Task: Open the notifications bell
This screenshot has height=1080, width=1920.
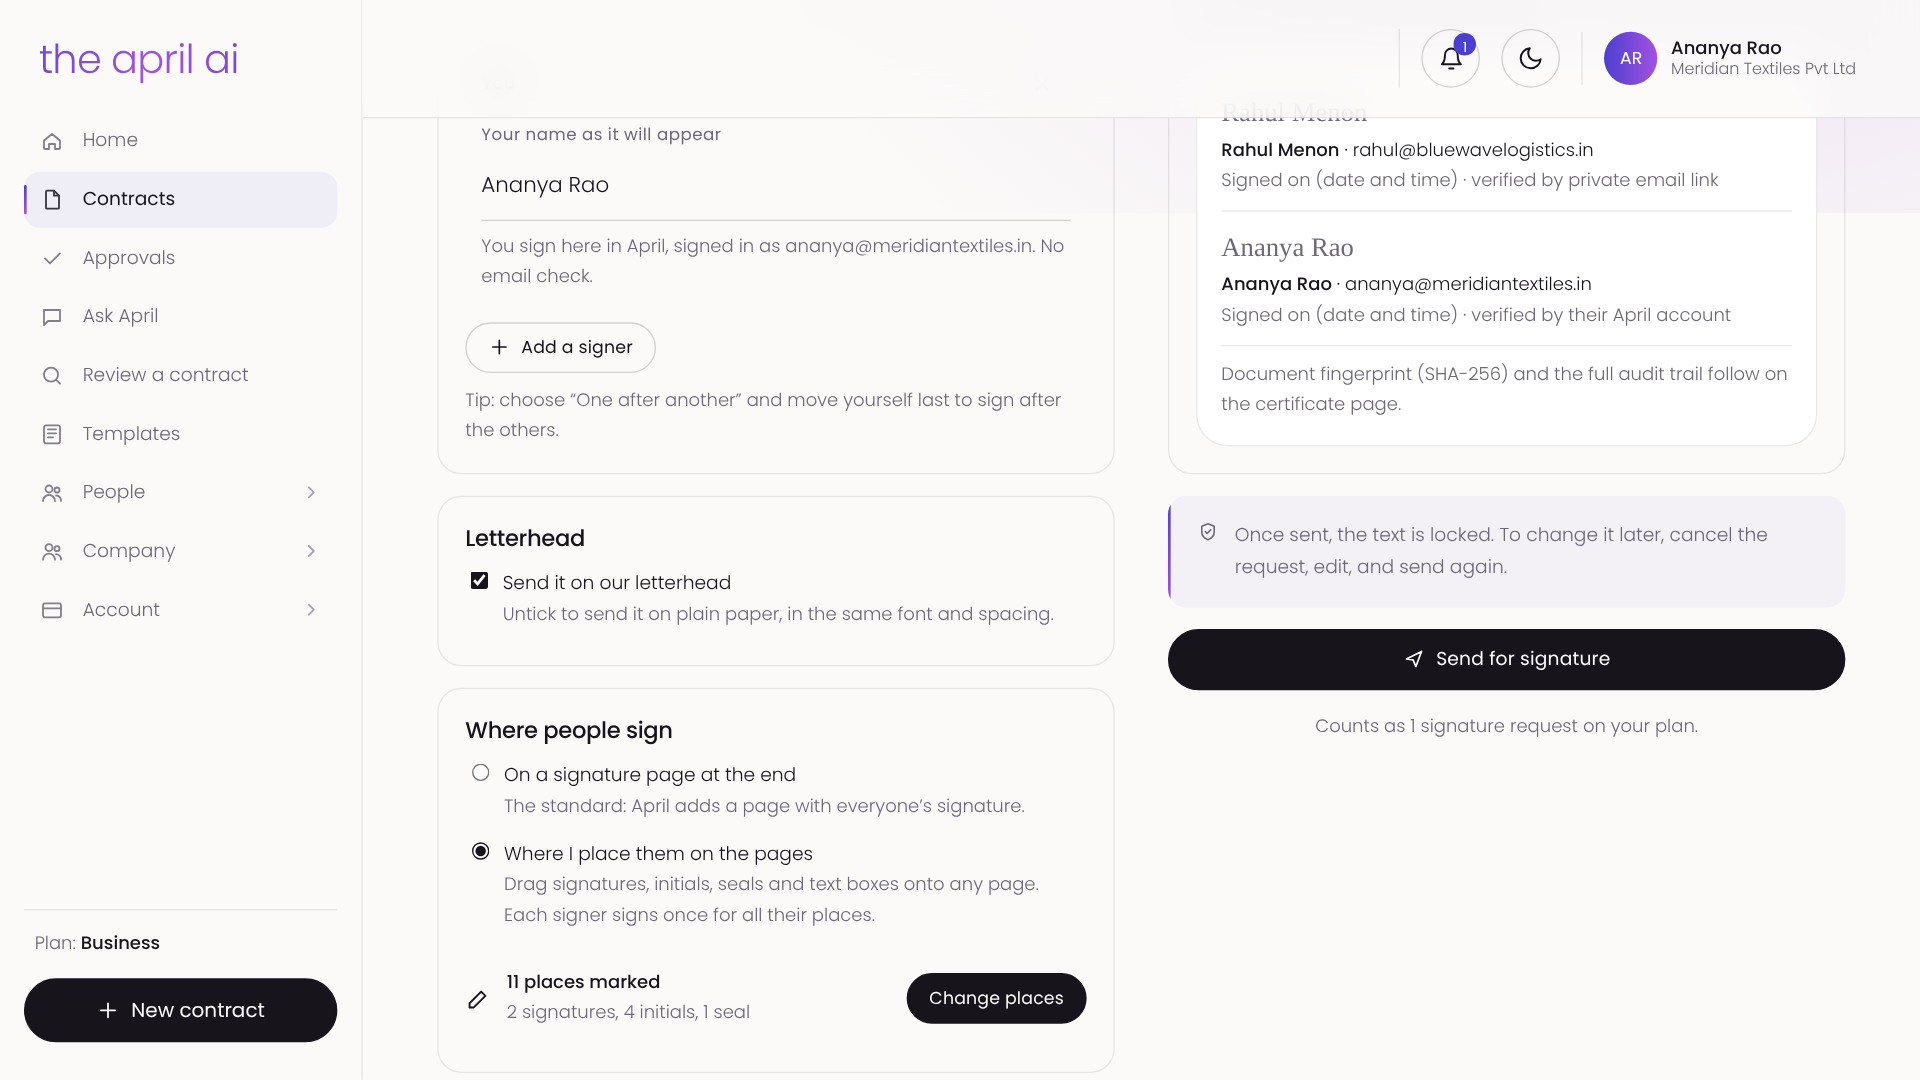Action: [x=1450, y=58]
